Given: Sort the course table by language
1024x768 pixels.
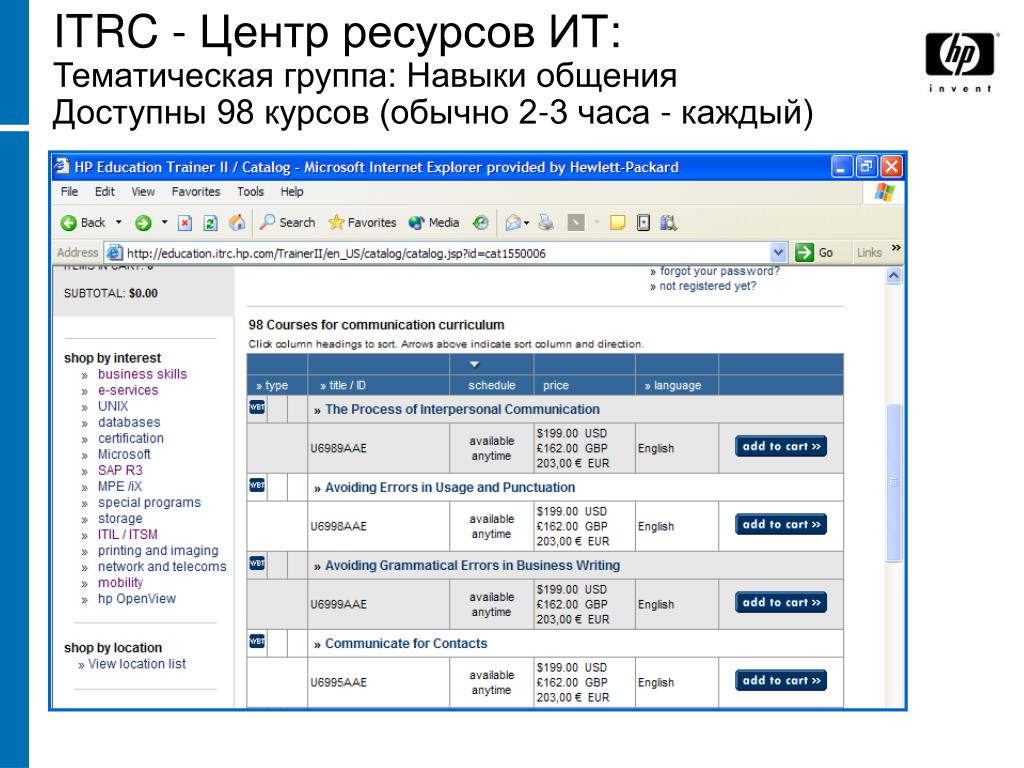Looking at the screenshot, I should coord(677,385).
